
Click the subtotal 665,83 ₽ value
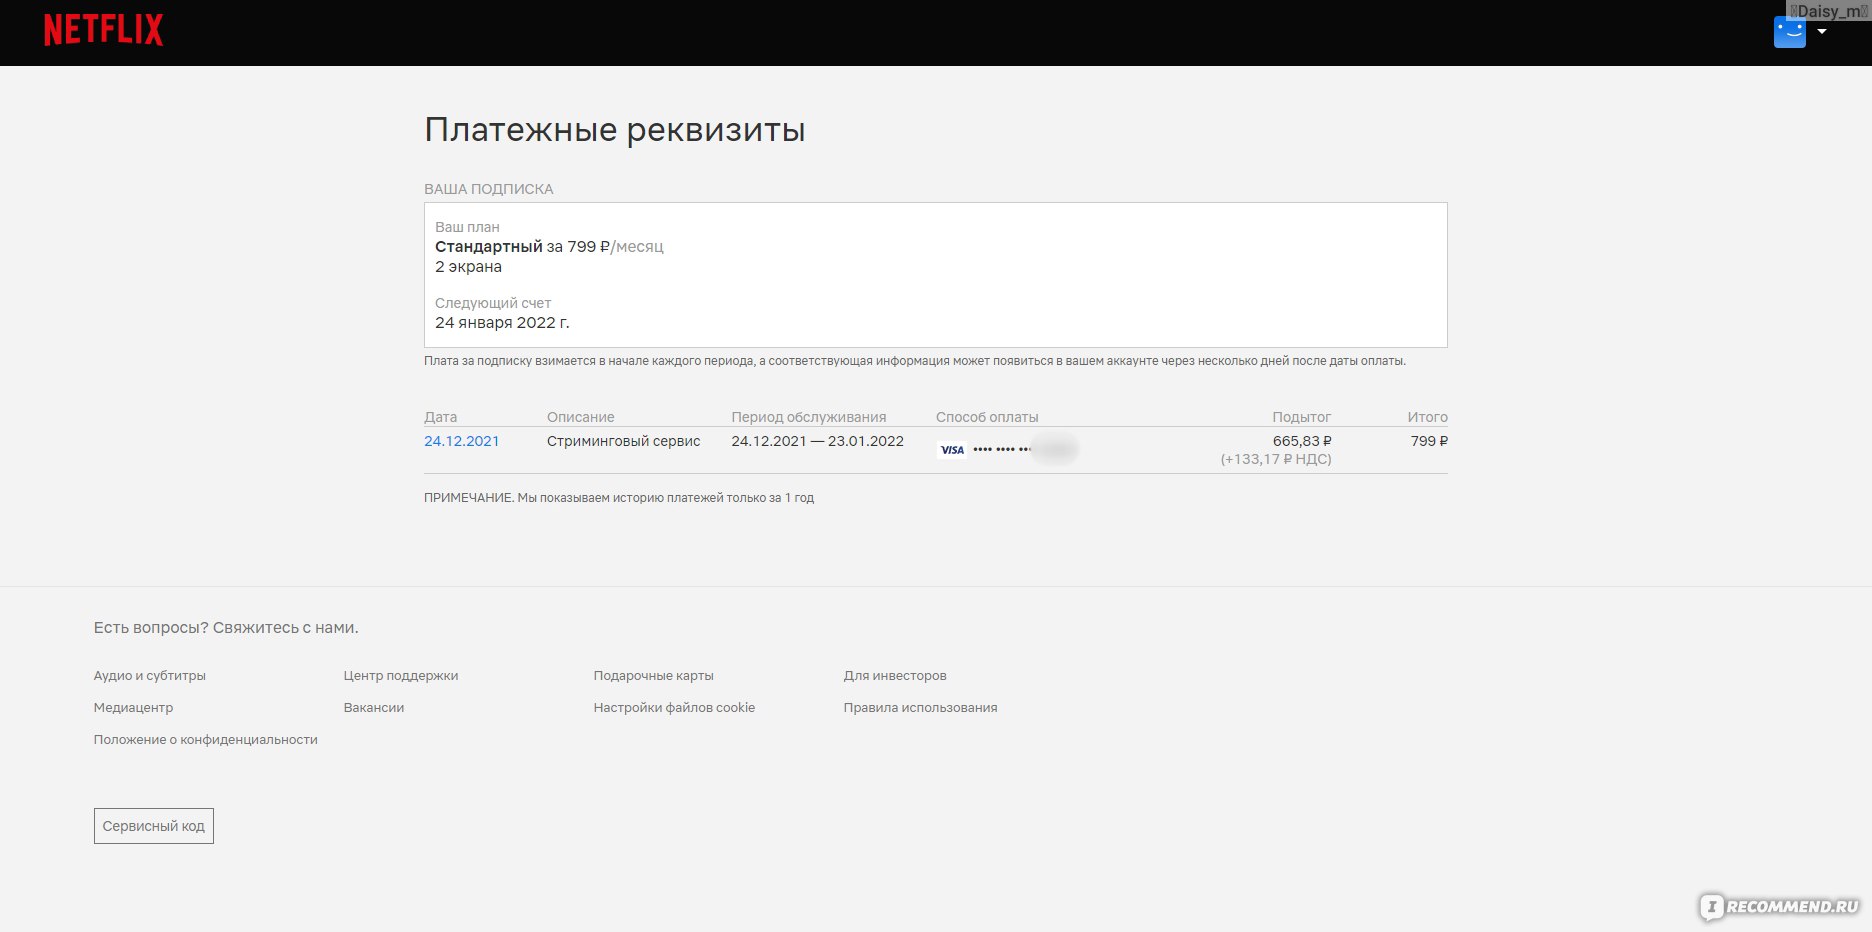point(1302,441)
